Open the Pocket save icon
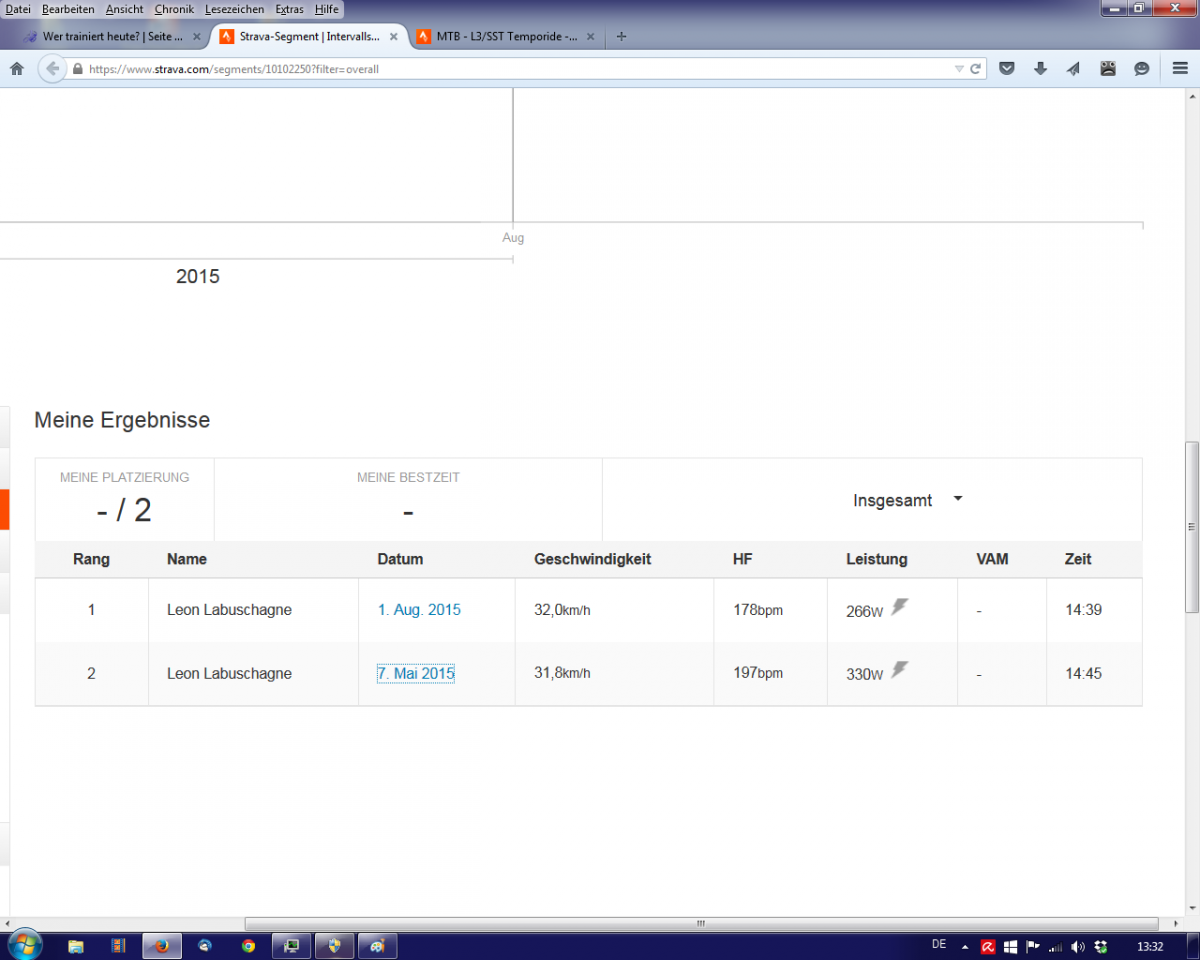 [x=1007, y=69]
